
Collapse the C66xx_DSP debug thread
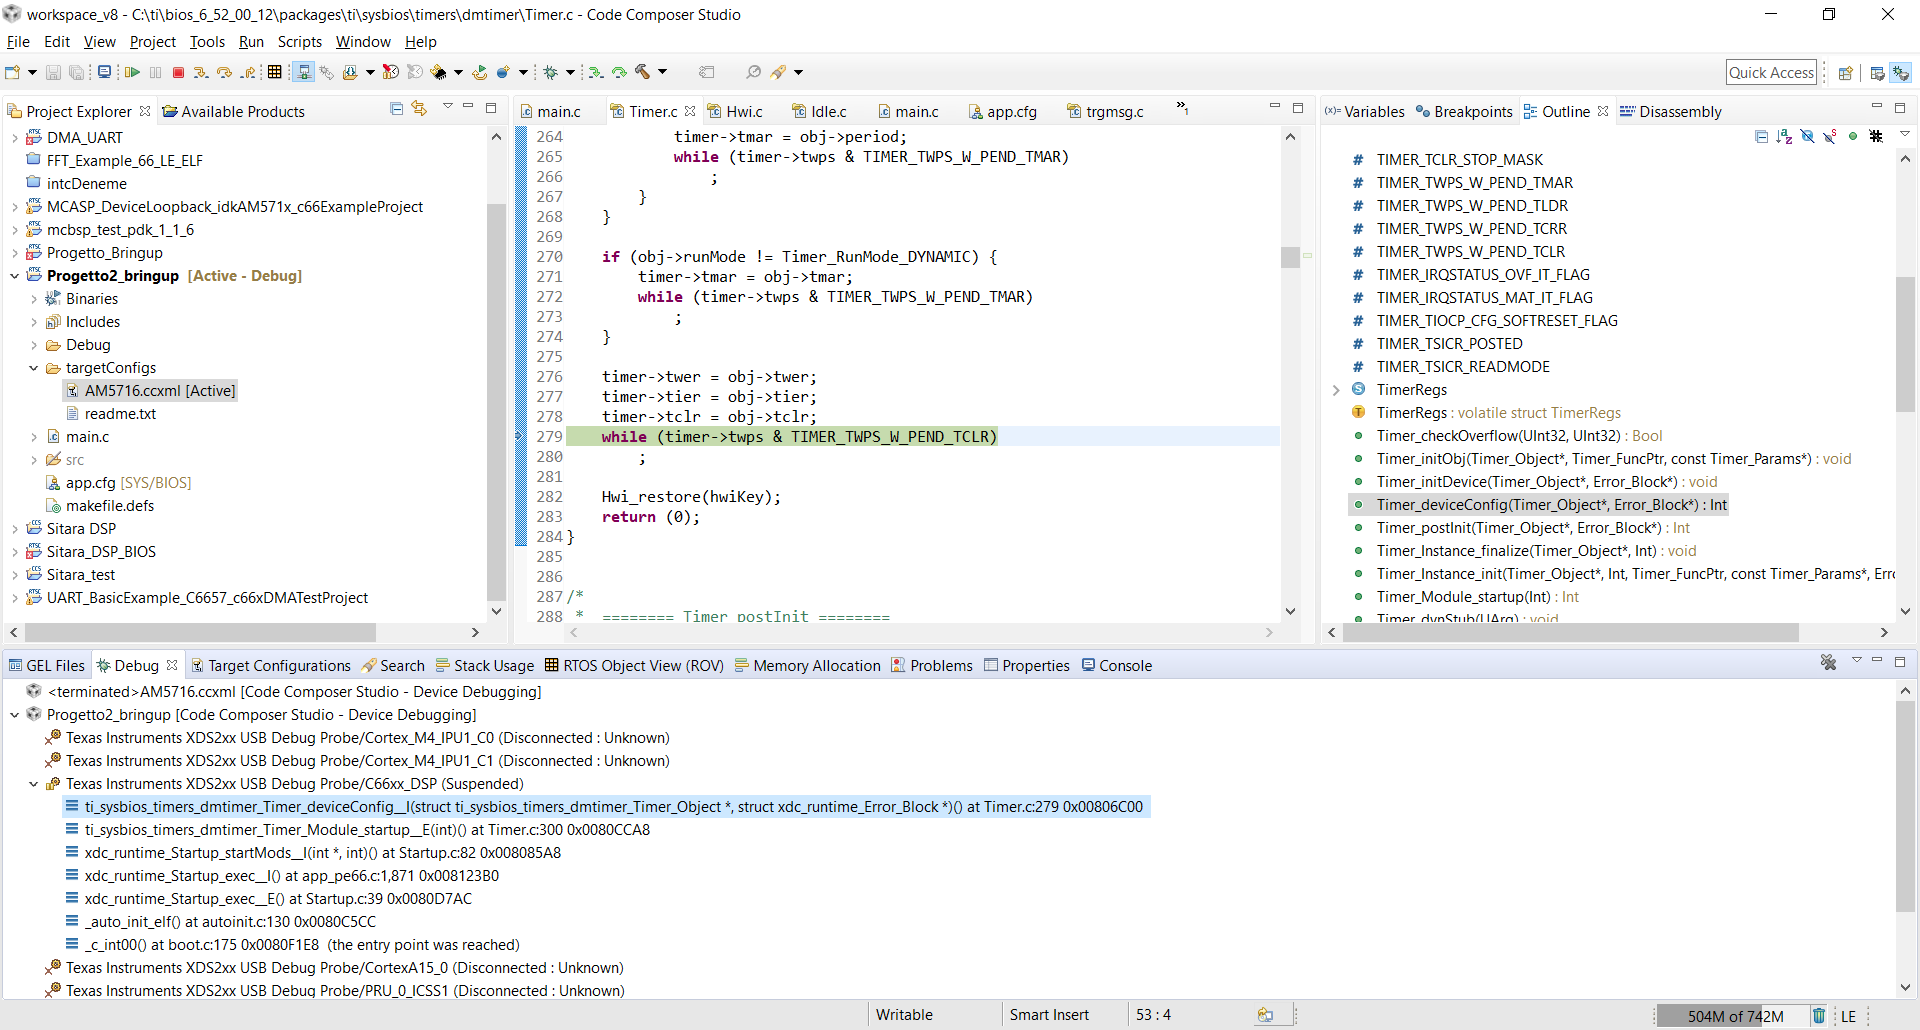coord(34,784)
